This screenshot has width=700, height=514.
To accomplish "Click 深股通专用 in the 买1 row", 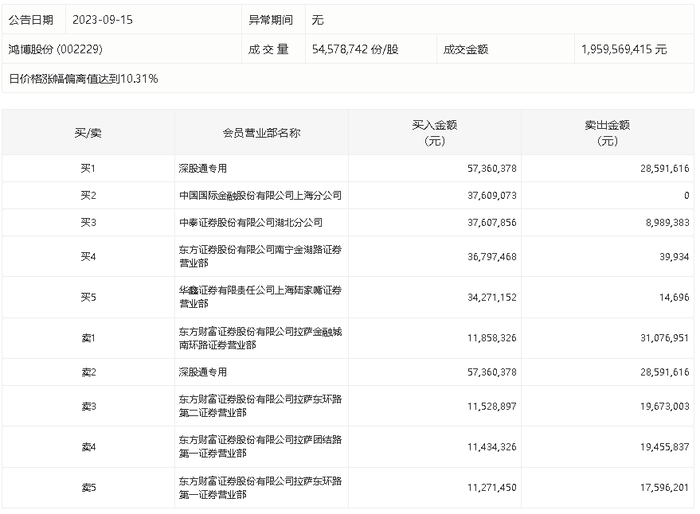I will (203, 168).
